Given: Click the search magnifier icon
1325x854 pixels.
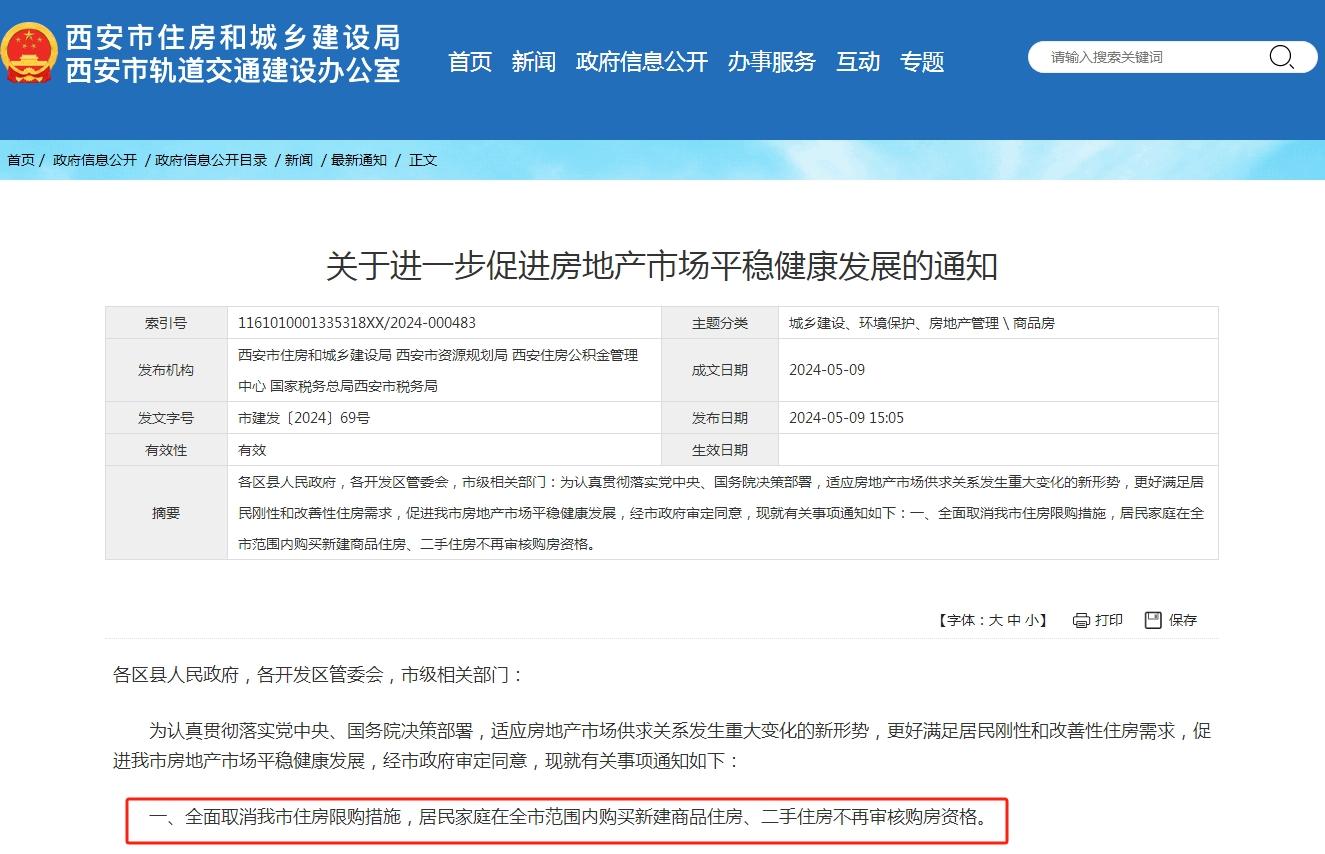Looking at the screenshot, I should (1281, 57).
